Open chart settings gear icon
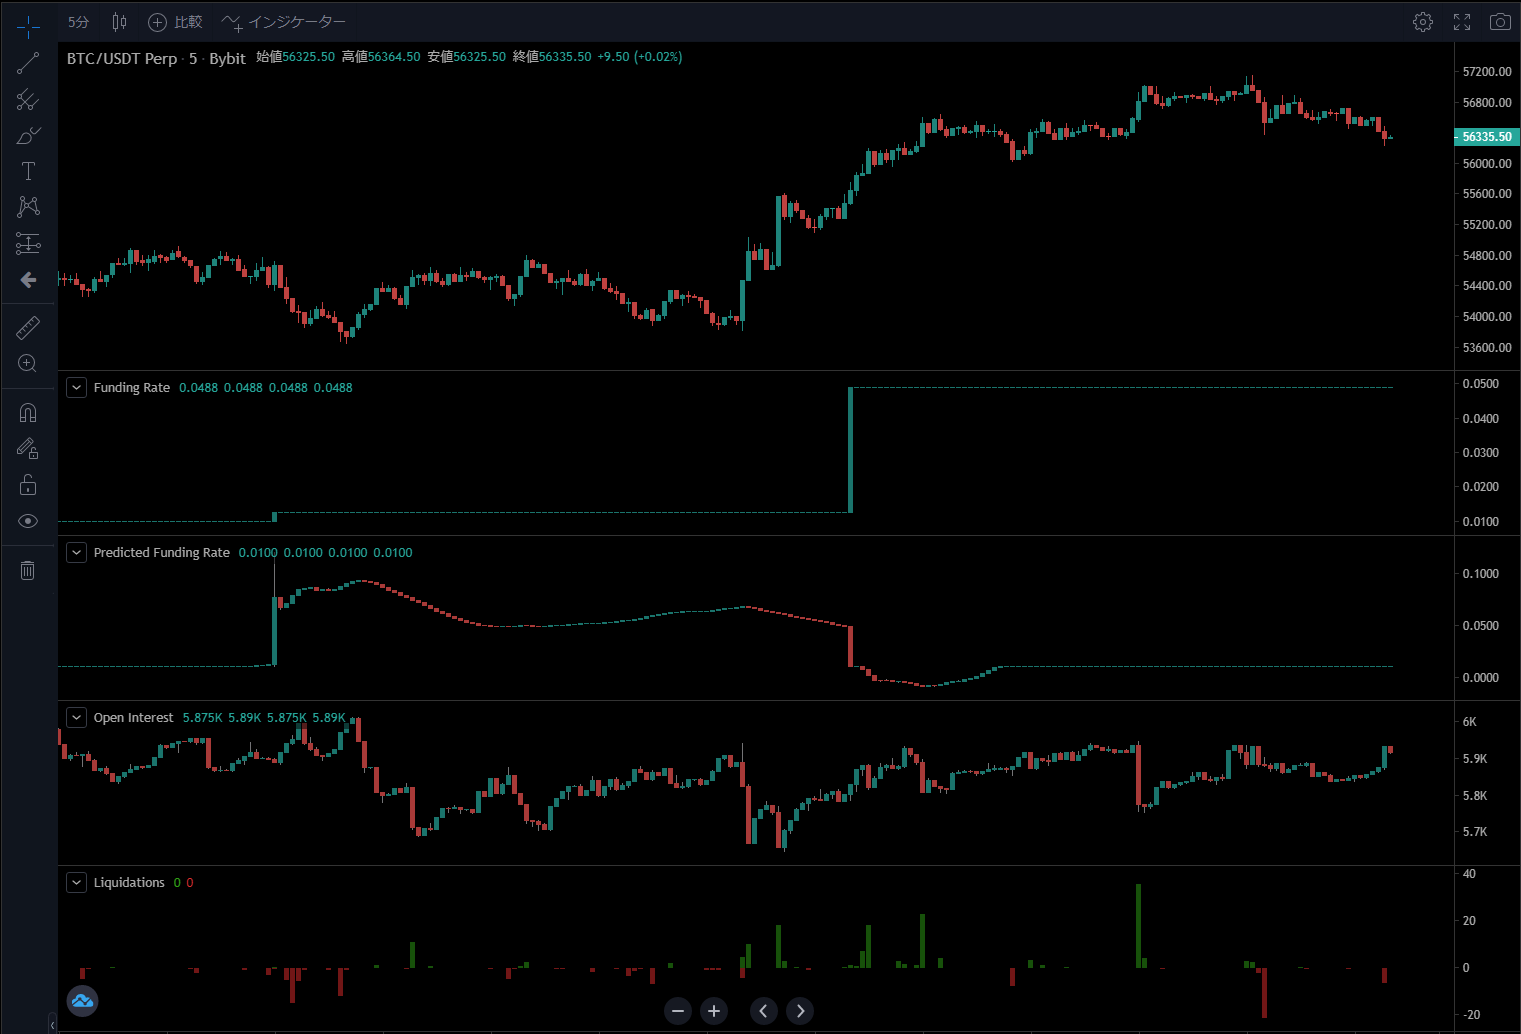Viewport: 1521px width, 1034px height. [x=1423, y=22]
